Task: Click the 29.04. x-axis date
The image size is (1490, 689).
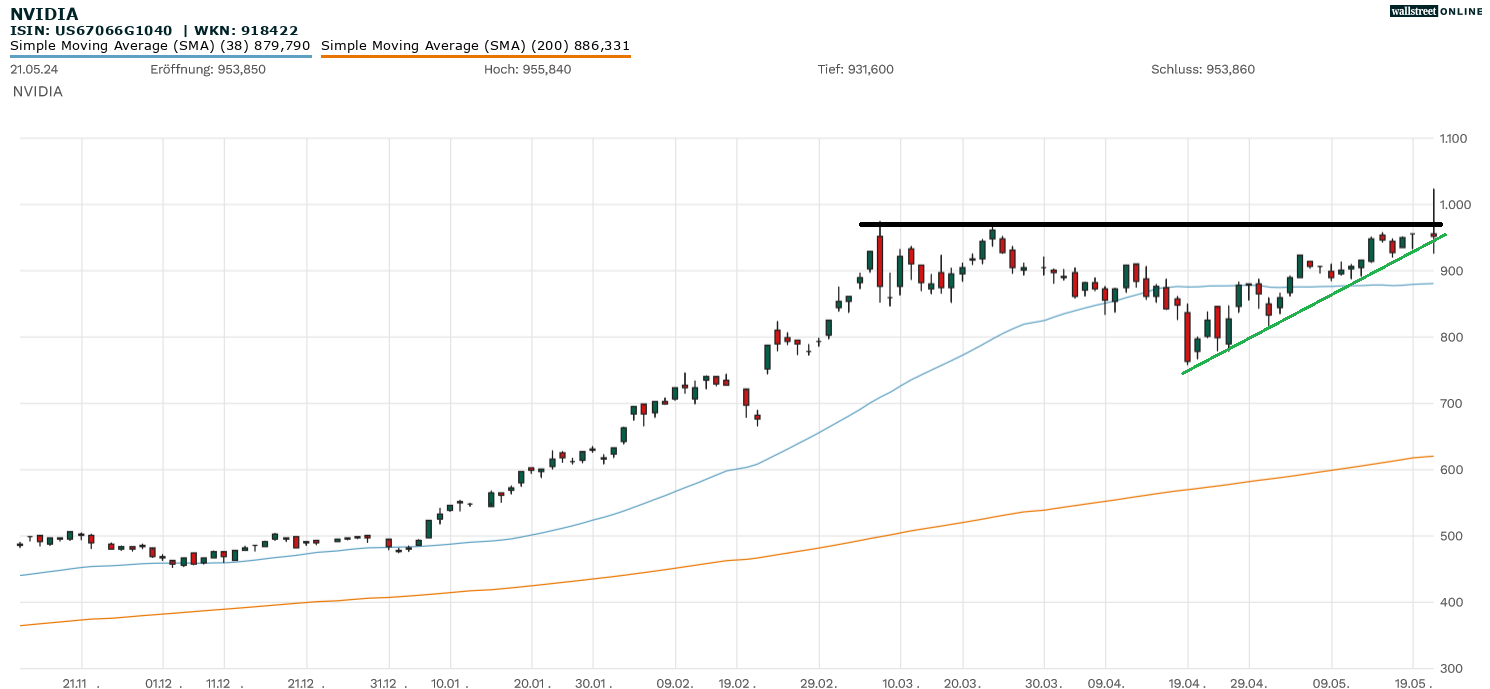Action: pyautogui.click(x=1249, y=682)
